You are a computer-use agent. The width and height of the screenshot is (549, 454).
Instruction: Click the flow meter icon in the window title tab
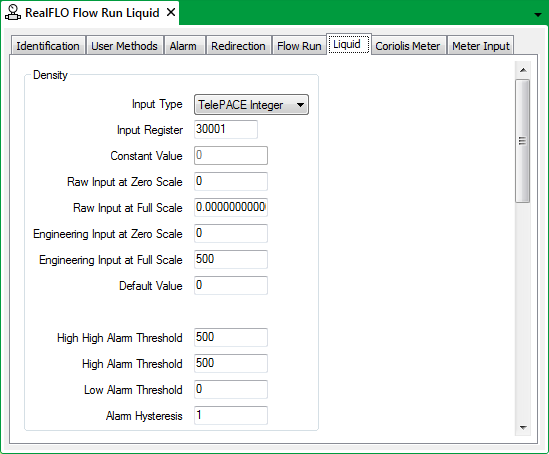pyautogui.click(x=13, y=13)
